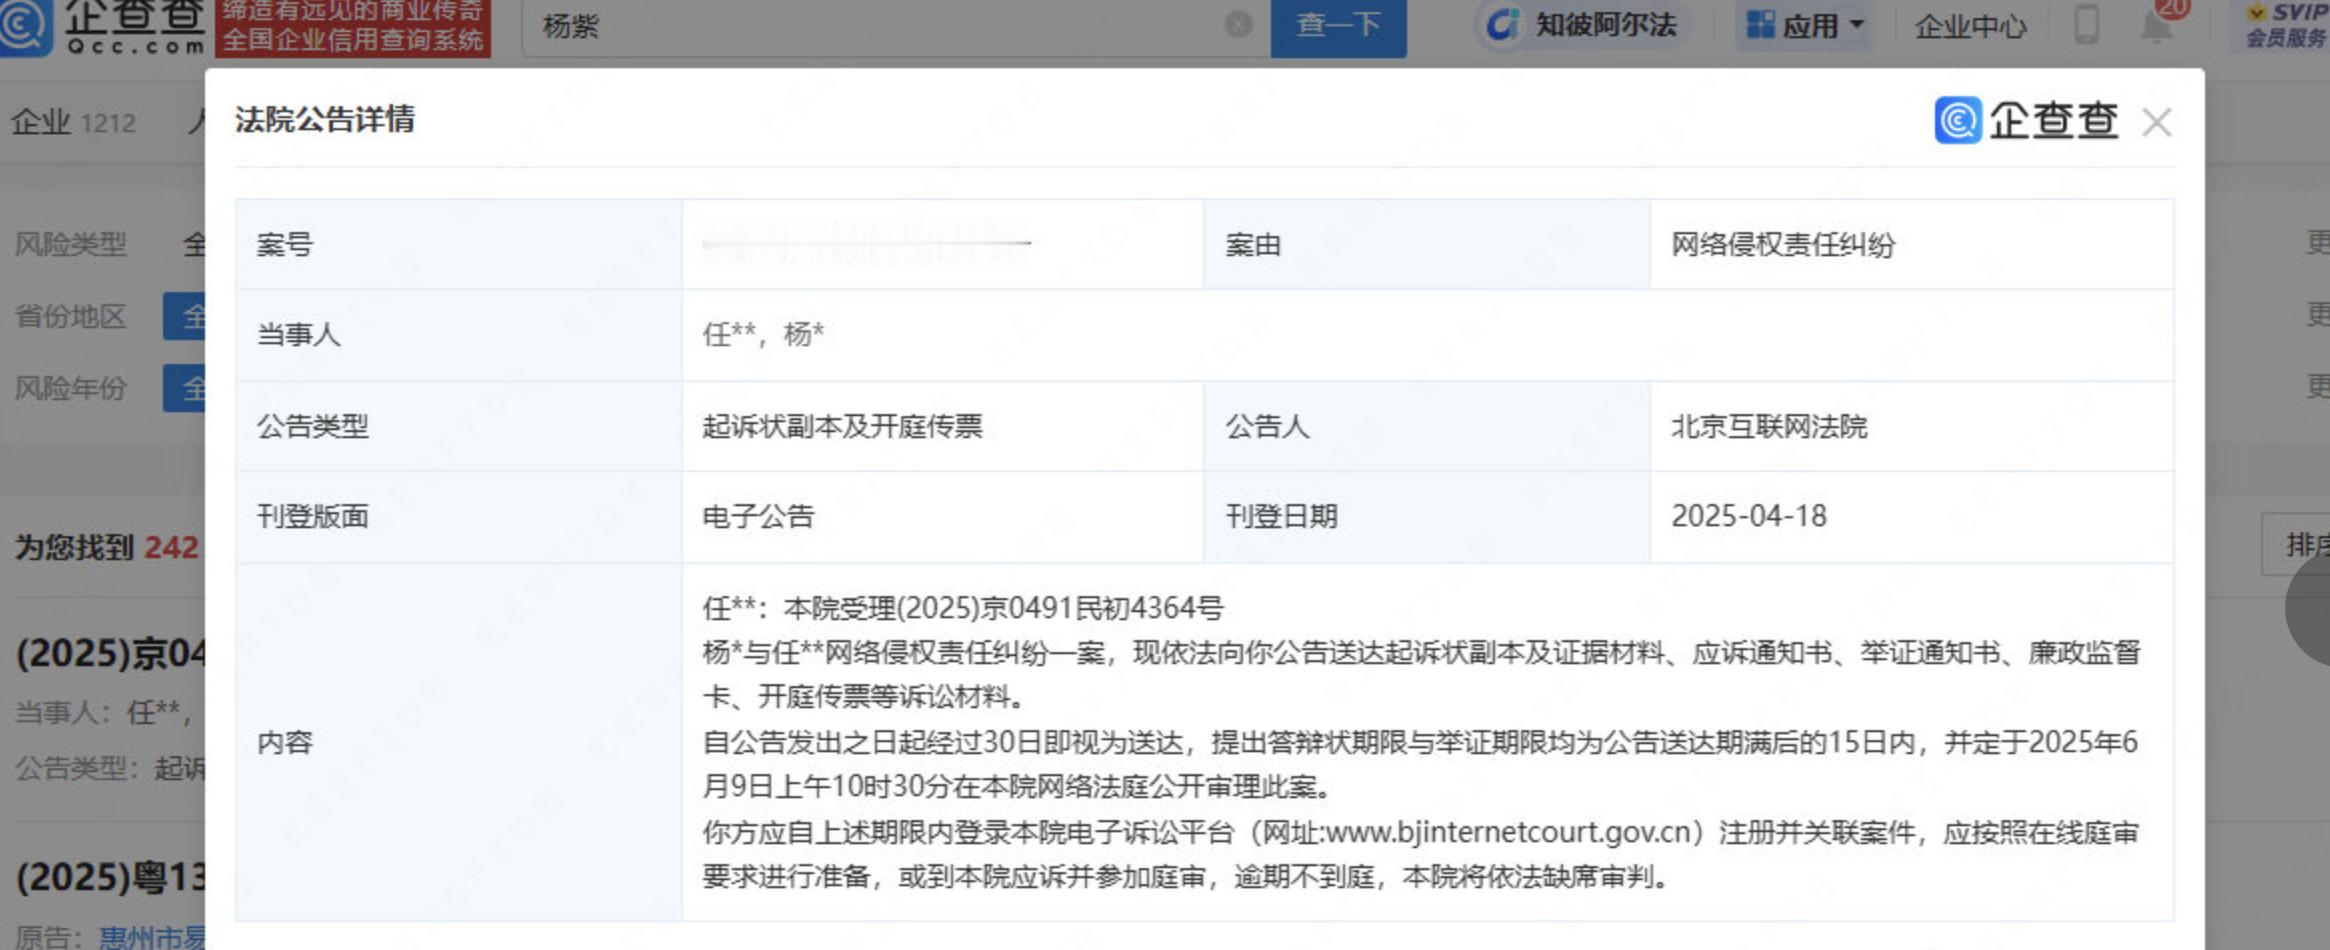Viewport: 2330px width, 950px height.
Task: Switch to the 企业 1212 tab
Action: [x=73, y=123]
